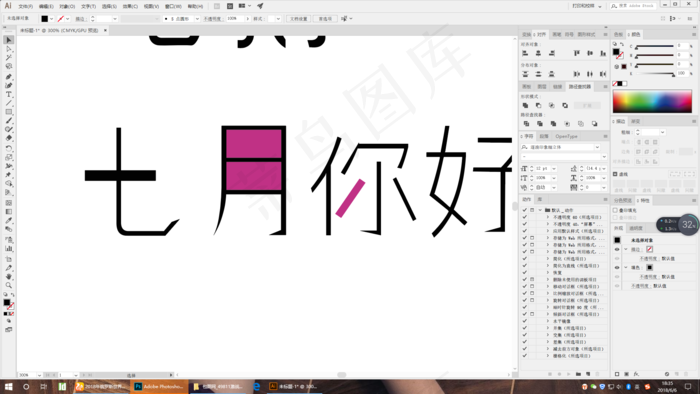Screen dimensions: 700x394
Task: Select the Pen tool
Action: click(8, 77)
